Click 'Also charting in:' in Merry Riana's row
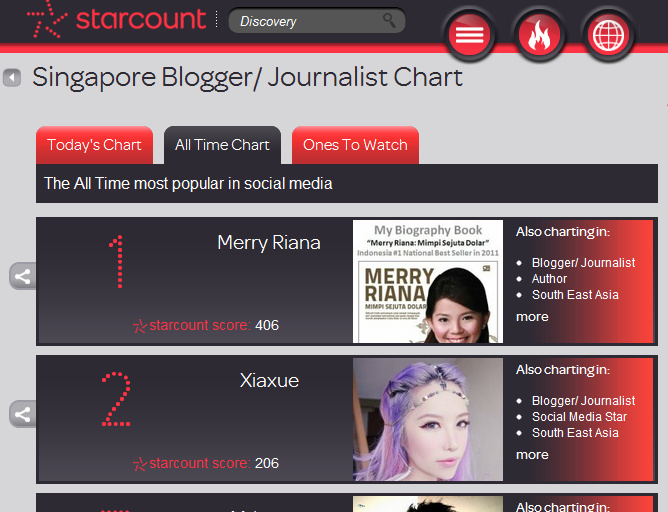The height and width of the screenshot is (512, 668). click(563, 232)
